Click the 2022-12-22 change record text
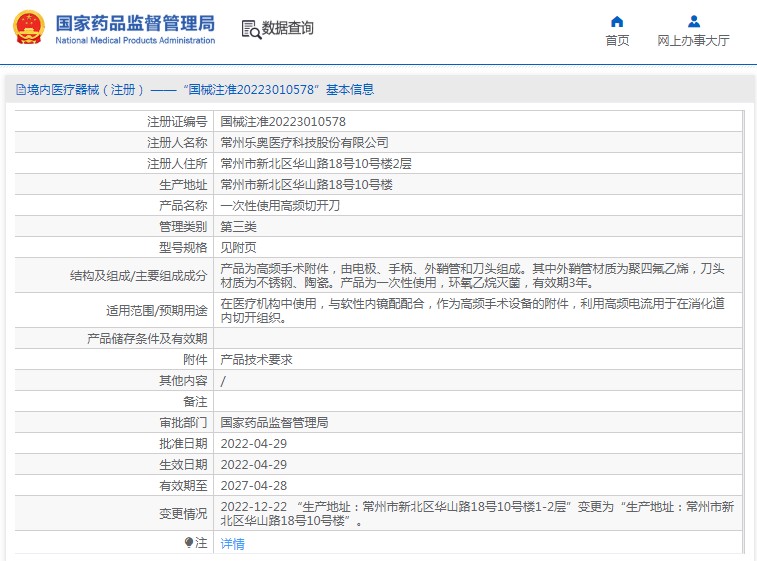 click(x=477, y=514)
